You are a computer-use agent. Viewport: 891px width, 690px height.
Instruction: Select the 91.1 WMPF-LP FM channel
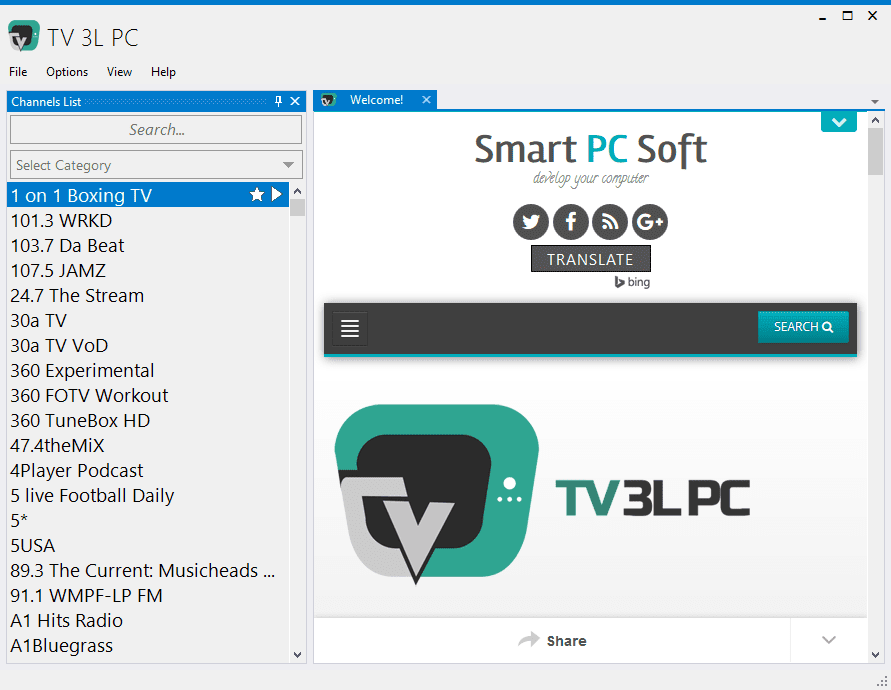coord(148,596)
